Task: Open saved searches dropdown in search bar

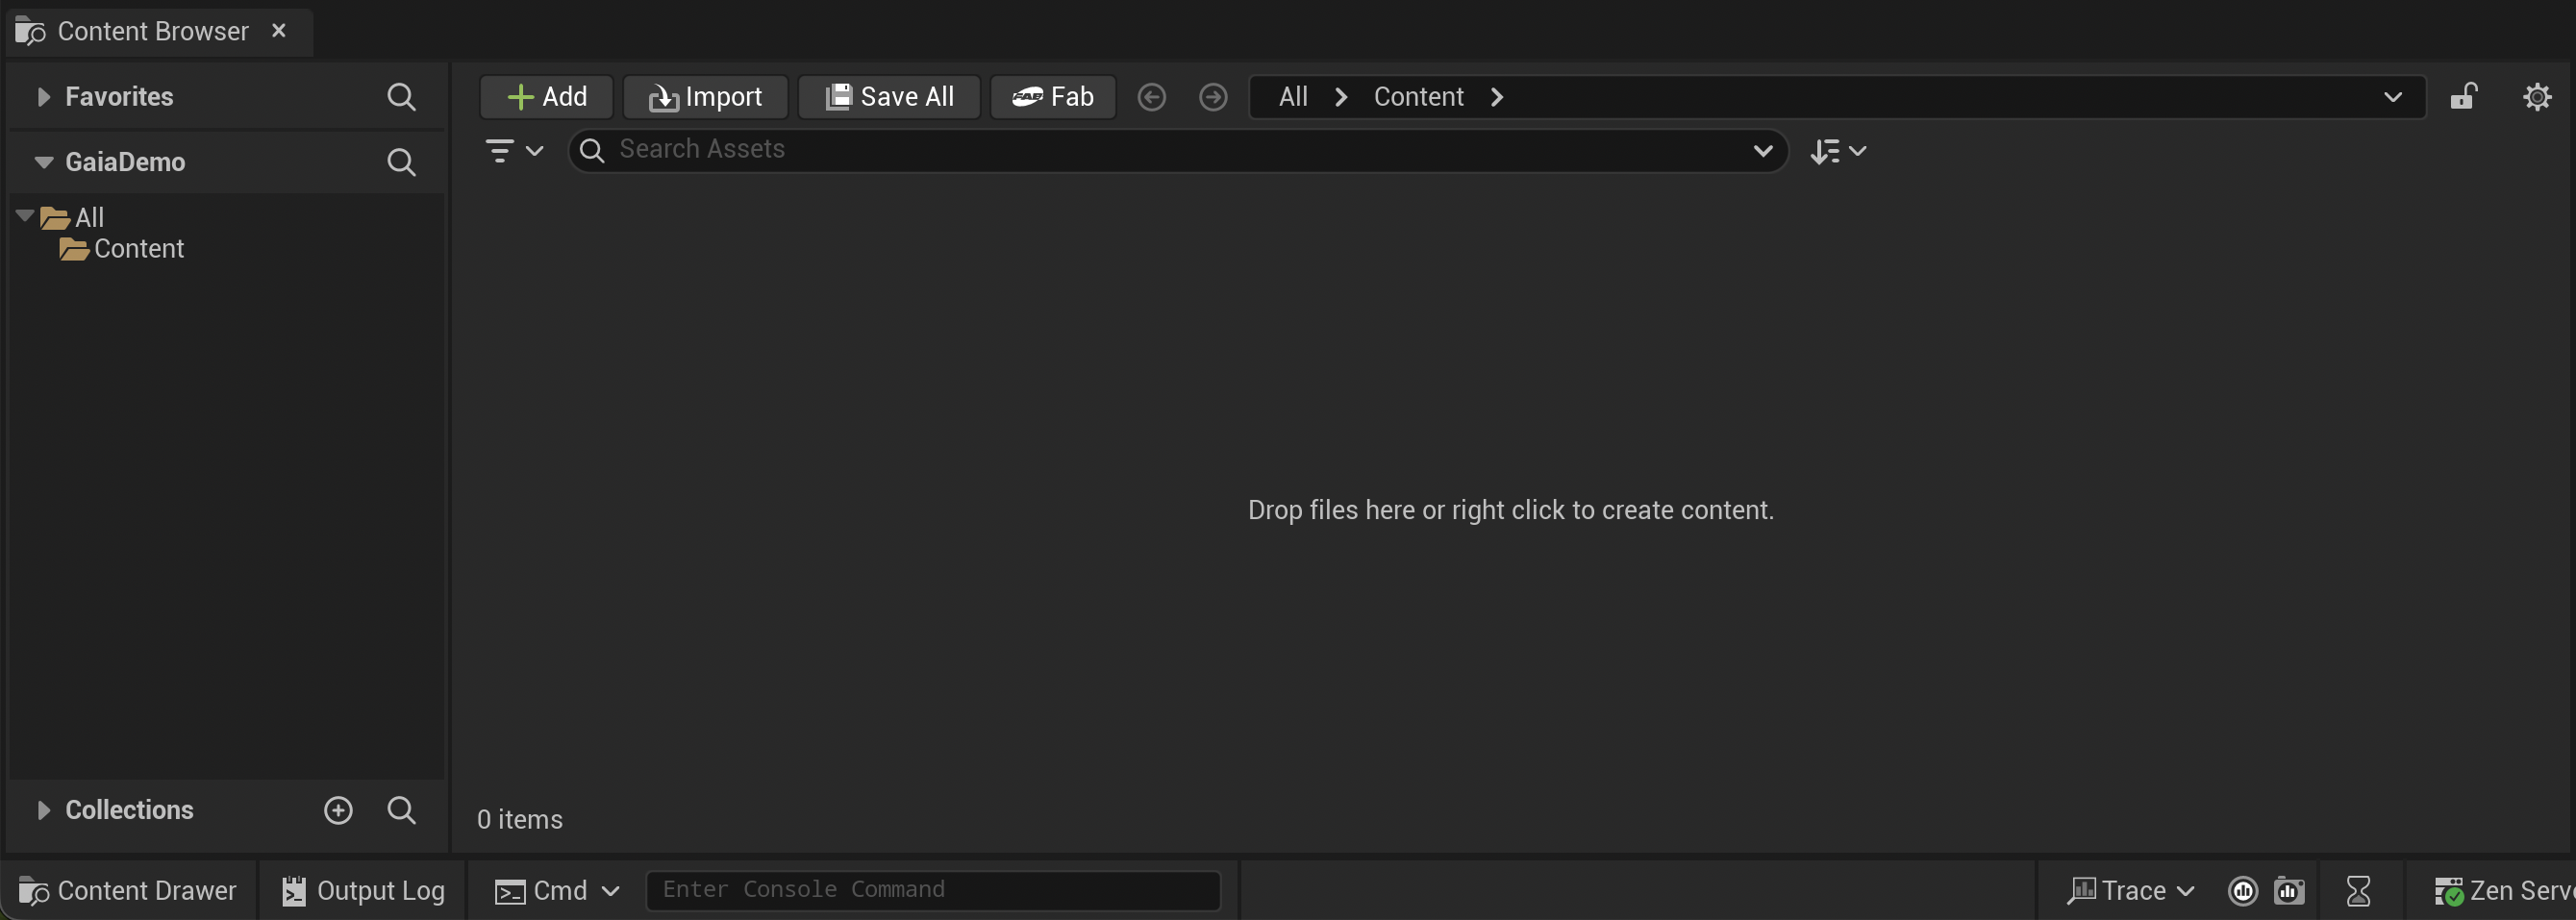Action: pos(1763,151)
